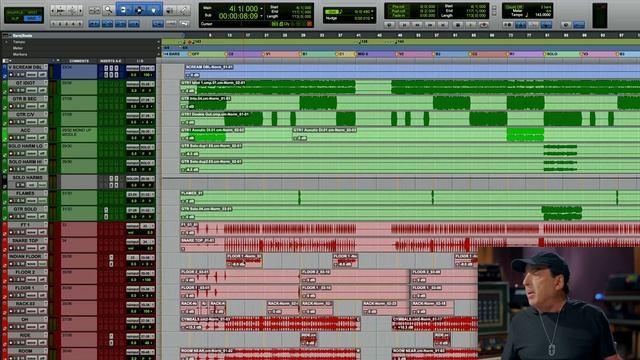The height and width of the screenshot is (360, 640).
Task: Record-enable the ACC track
Action: [11, 138]
